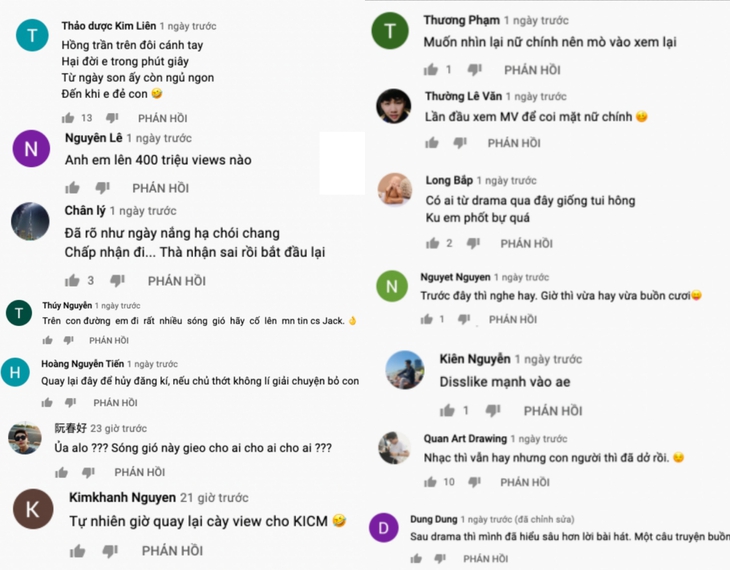Click PHẢN HỒI under Kiên Nguyễn's comment
This screenshot has width=730, height=570.
(553, 410)
